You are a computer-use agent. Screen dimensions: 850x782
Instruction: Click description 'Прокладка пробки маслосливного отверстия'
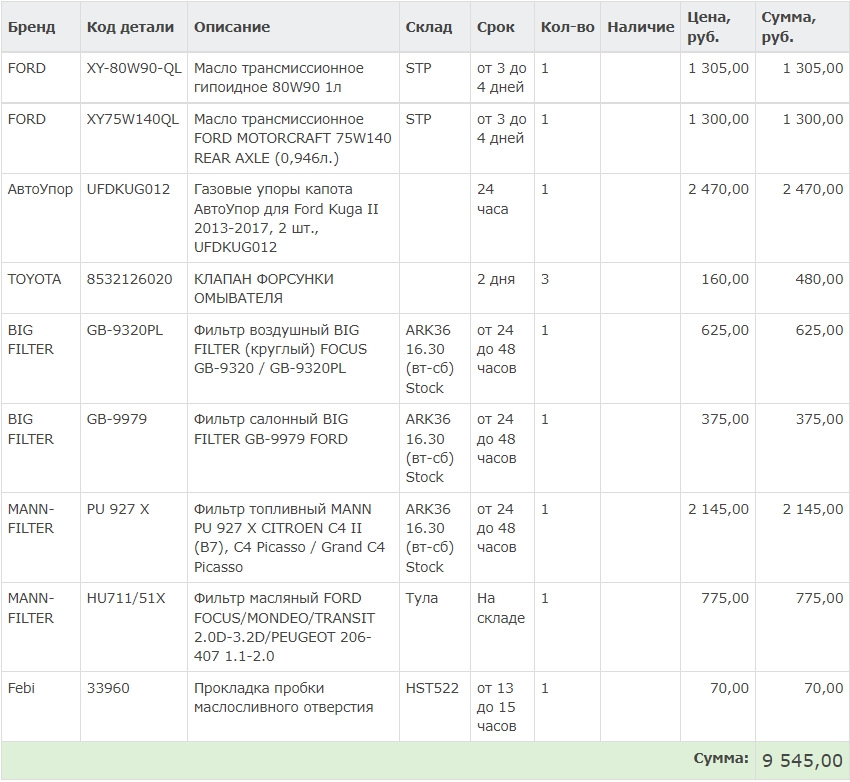click(x=284, y=697)
